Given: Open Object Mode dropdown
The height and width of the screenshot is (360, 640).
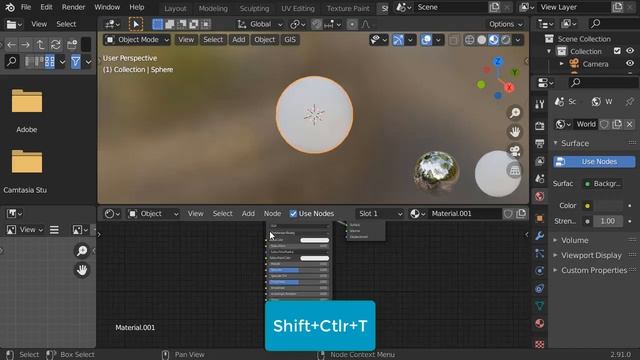Looking at the screenshot, I should click(137, 40).
